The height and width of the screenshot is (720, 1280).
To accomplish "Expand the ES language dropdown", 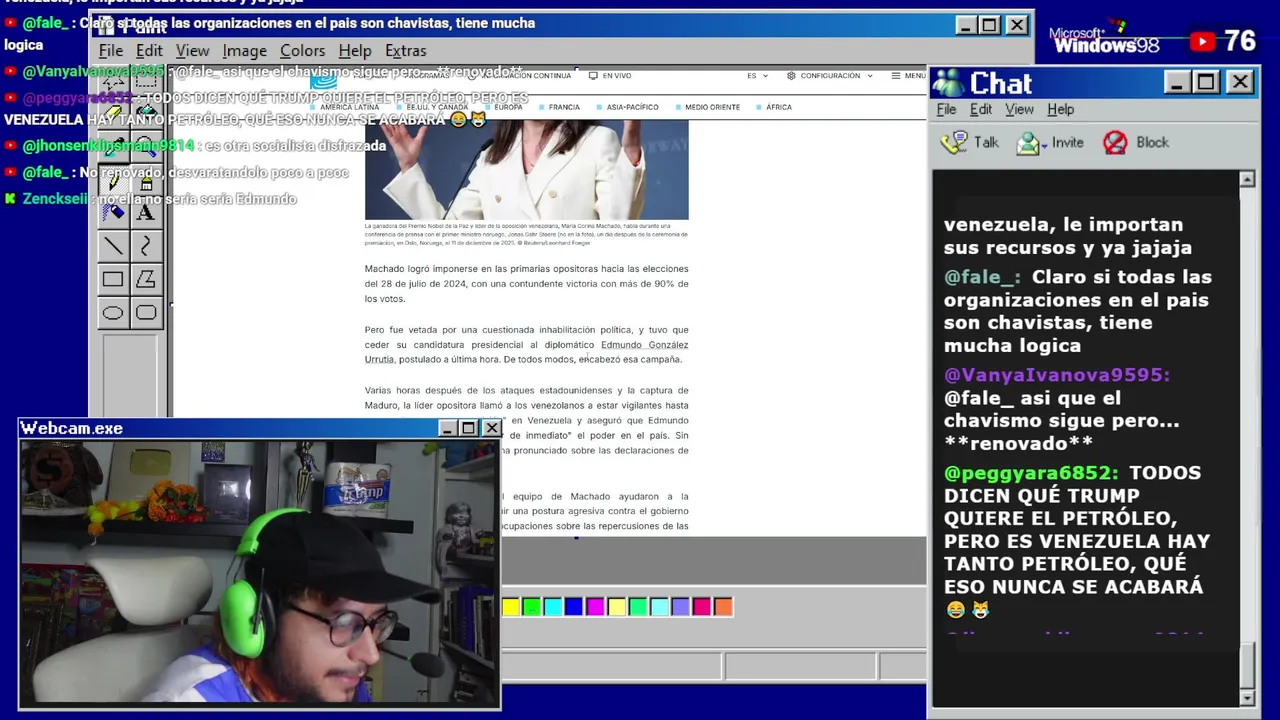I will click(758, 76).
